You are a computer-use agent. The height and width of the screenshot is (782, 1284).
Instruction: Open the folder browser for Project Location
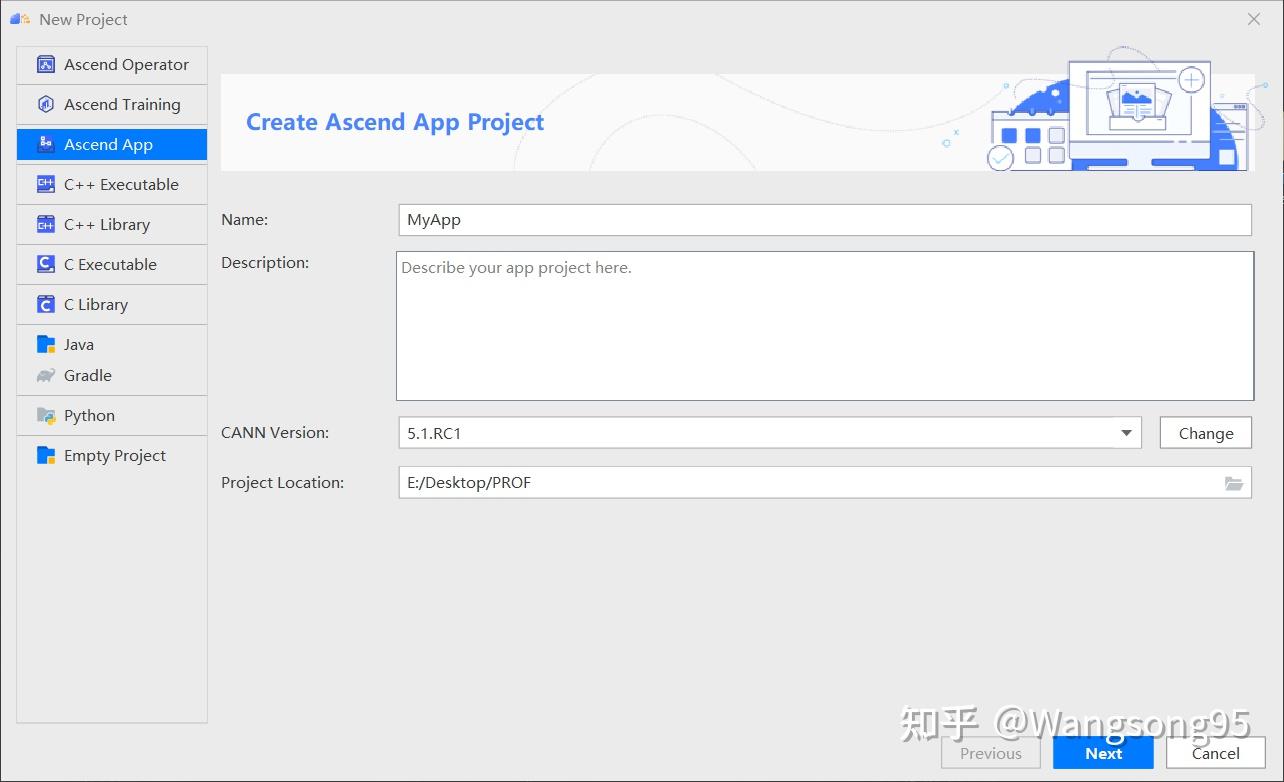click(1235, 482)
